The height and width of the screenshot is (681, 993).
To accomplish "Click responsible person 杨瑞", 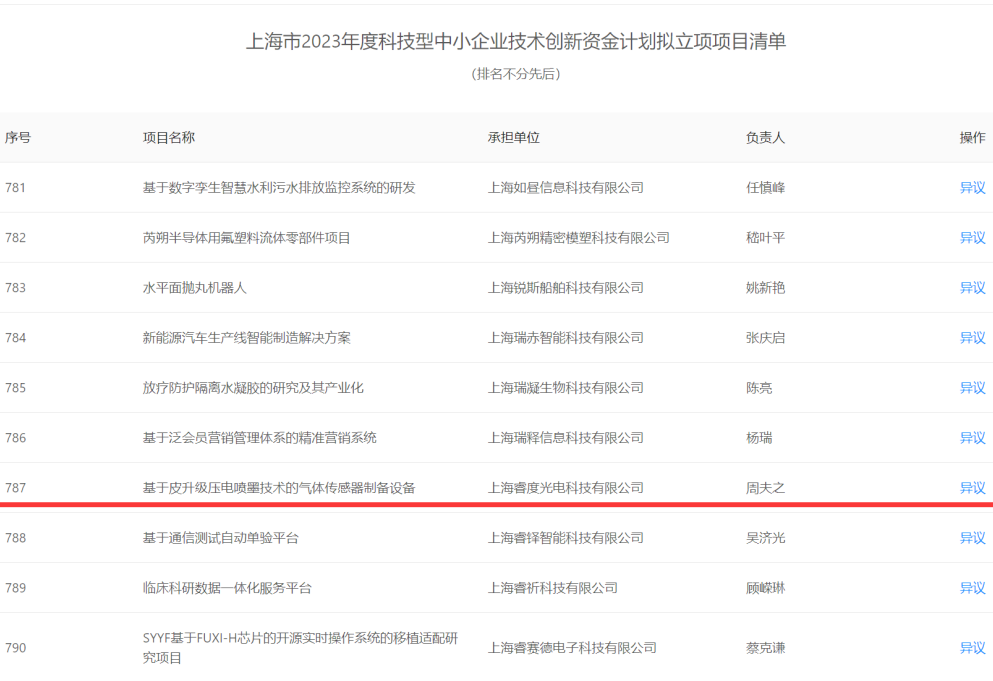I will click(x=759, y=438).
